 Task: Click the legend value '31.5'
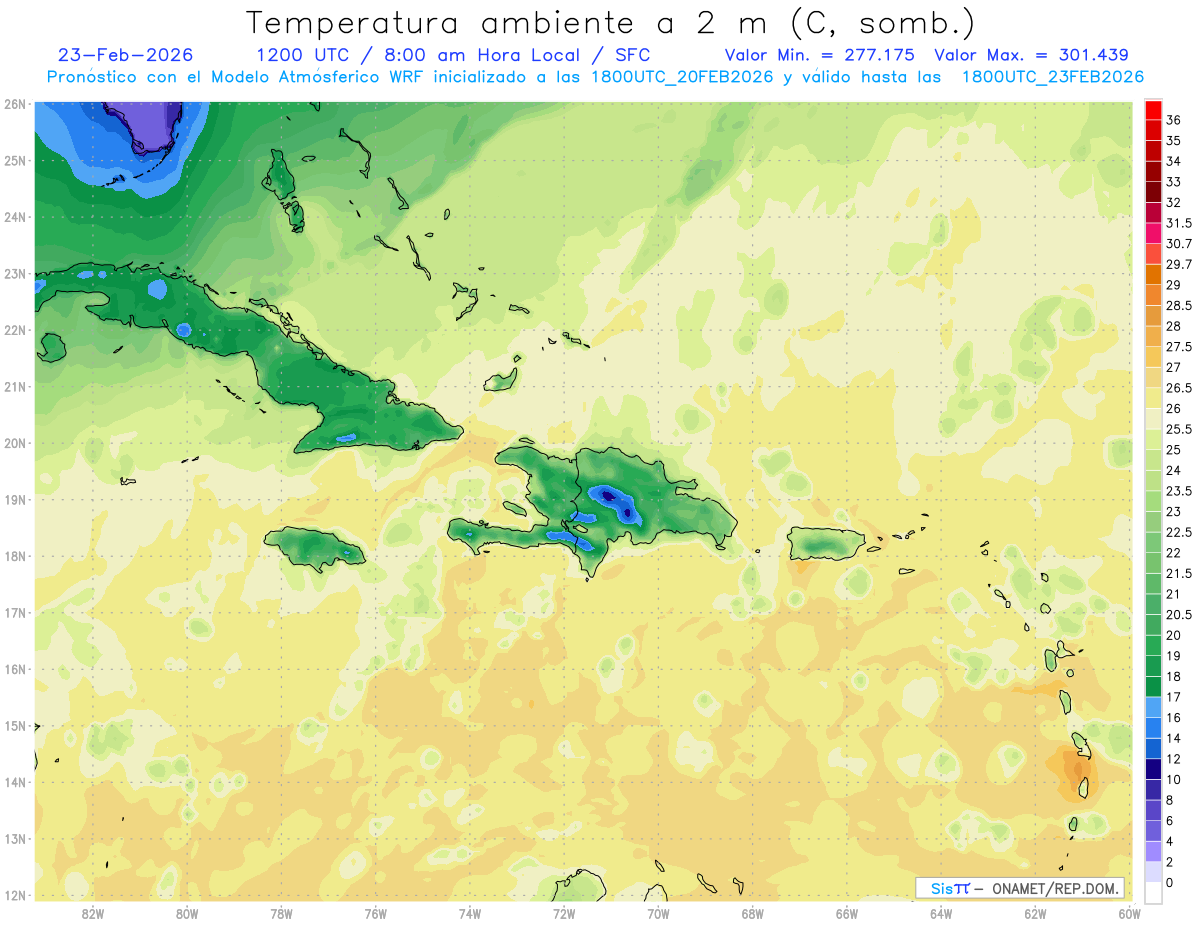pyautogui.click(x=1178, y=223)
